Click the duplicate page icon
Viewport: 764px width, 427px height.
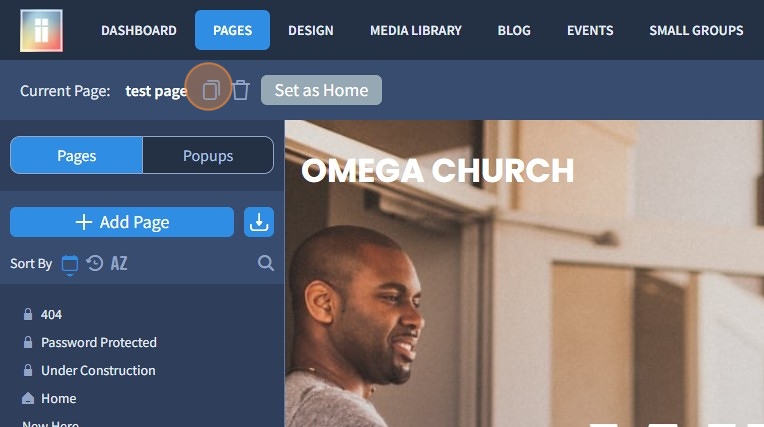click(211, 90)
